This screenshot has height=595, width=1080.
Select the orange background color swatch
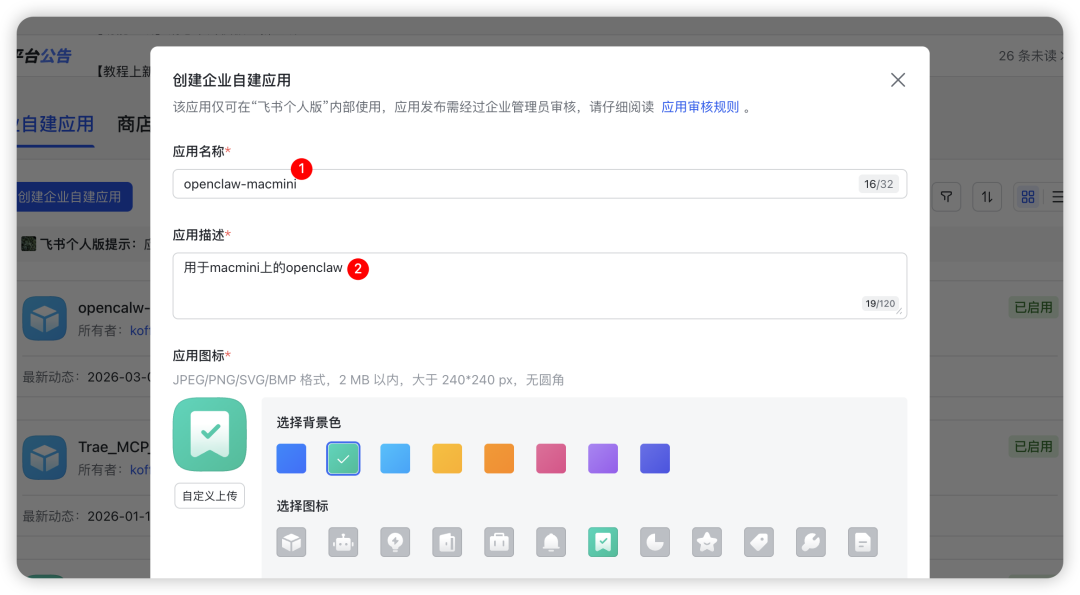[x=499, y=458]
